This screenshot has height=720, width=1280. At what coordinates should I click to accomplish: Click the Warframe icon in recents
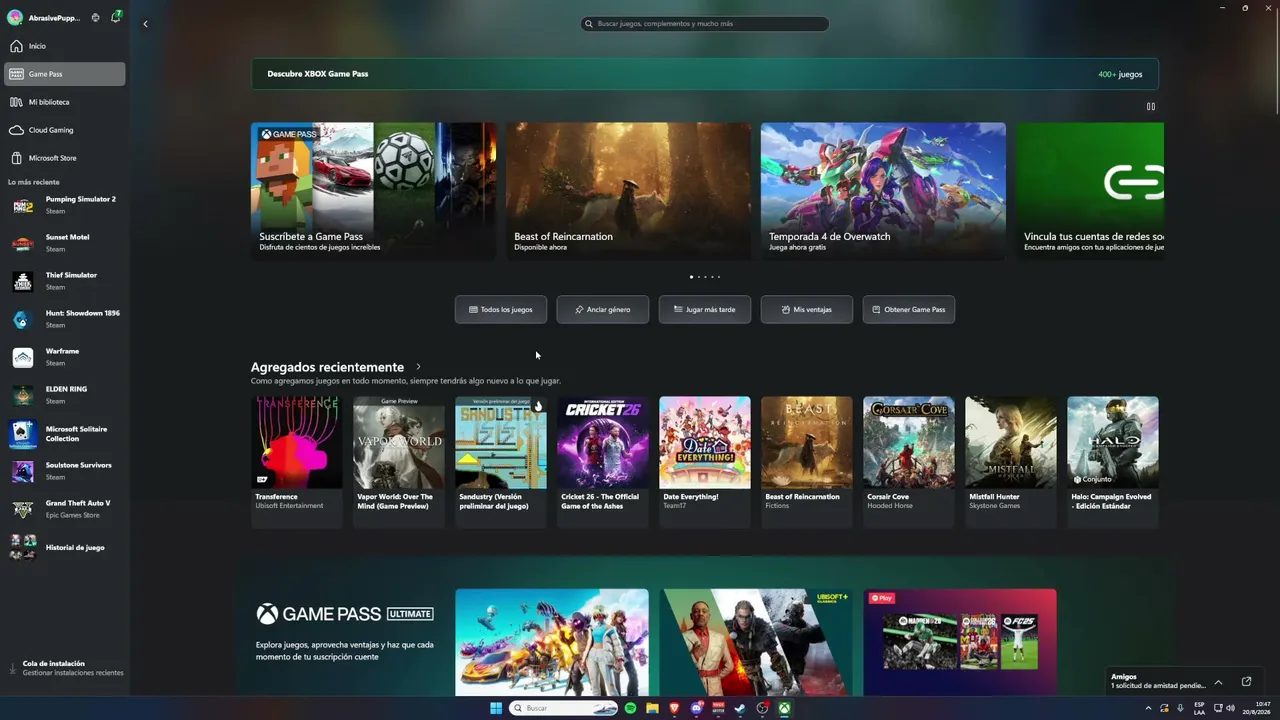point(23,357)
